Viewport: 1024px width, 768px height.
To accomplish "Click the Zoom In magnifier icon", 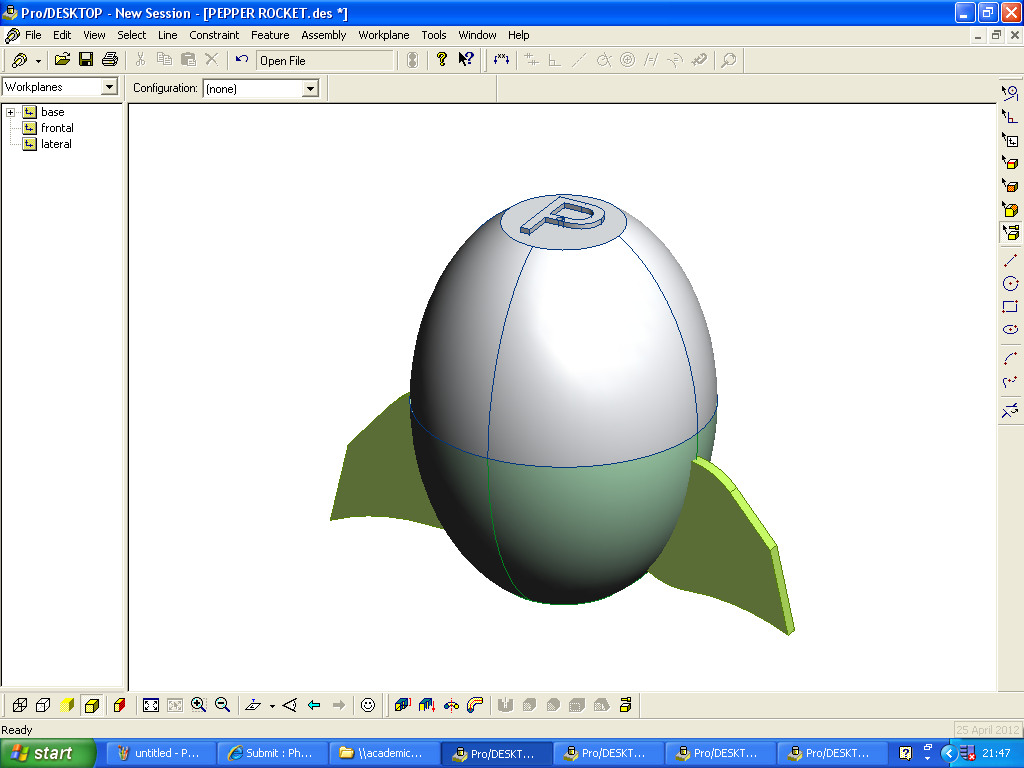I will (x=199, y=705).
